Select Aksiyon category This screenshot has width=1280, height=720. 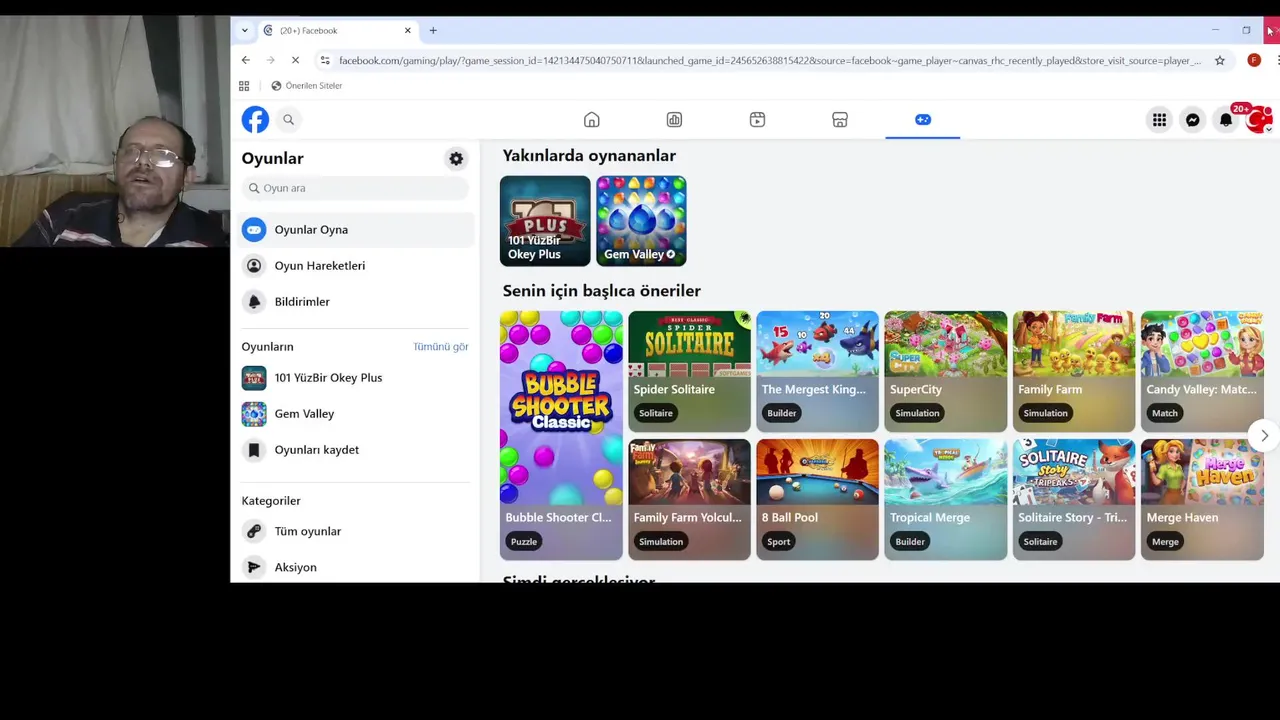pos(357,567)
